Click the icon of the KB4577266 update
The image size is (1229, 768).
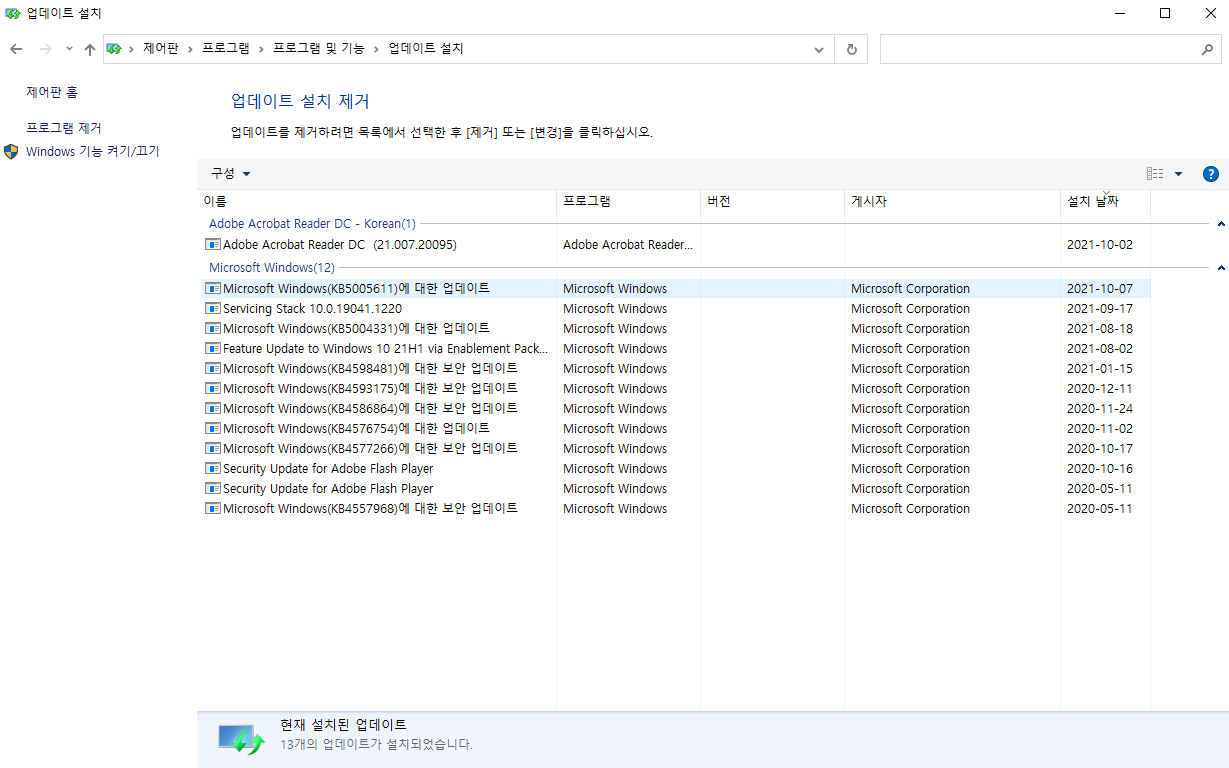pyautogui.click(x=212, y=448)
